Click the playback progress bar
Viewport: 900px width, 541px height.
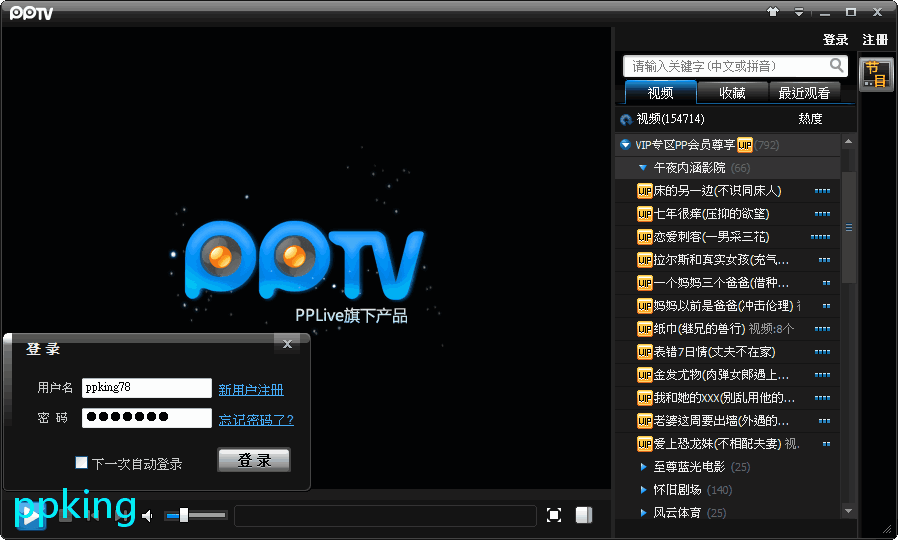385,516
